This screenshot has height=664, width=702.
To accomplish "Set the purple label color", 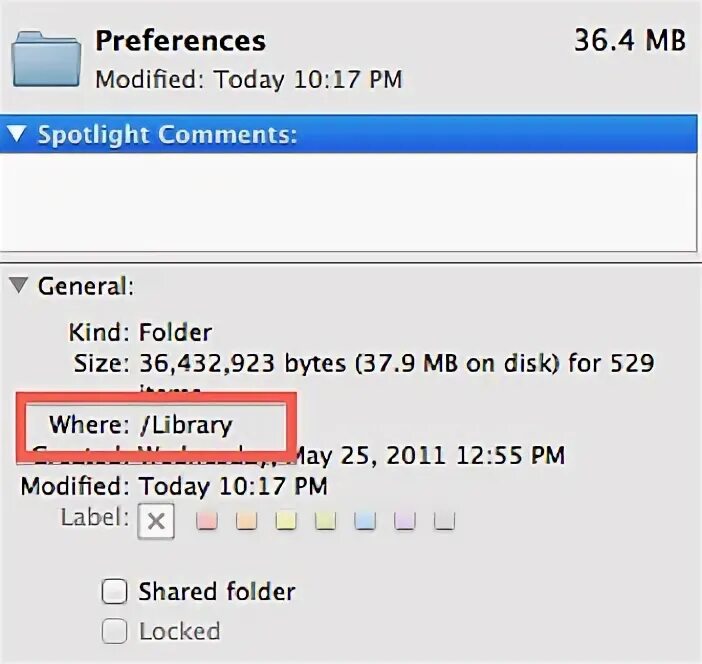I will pos(405,520).
